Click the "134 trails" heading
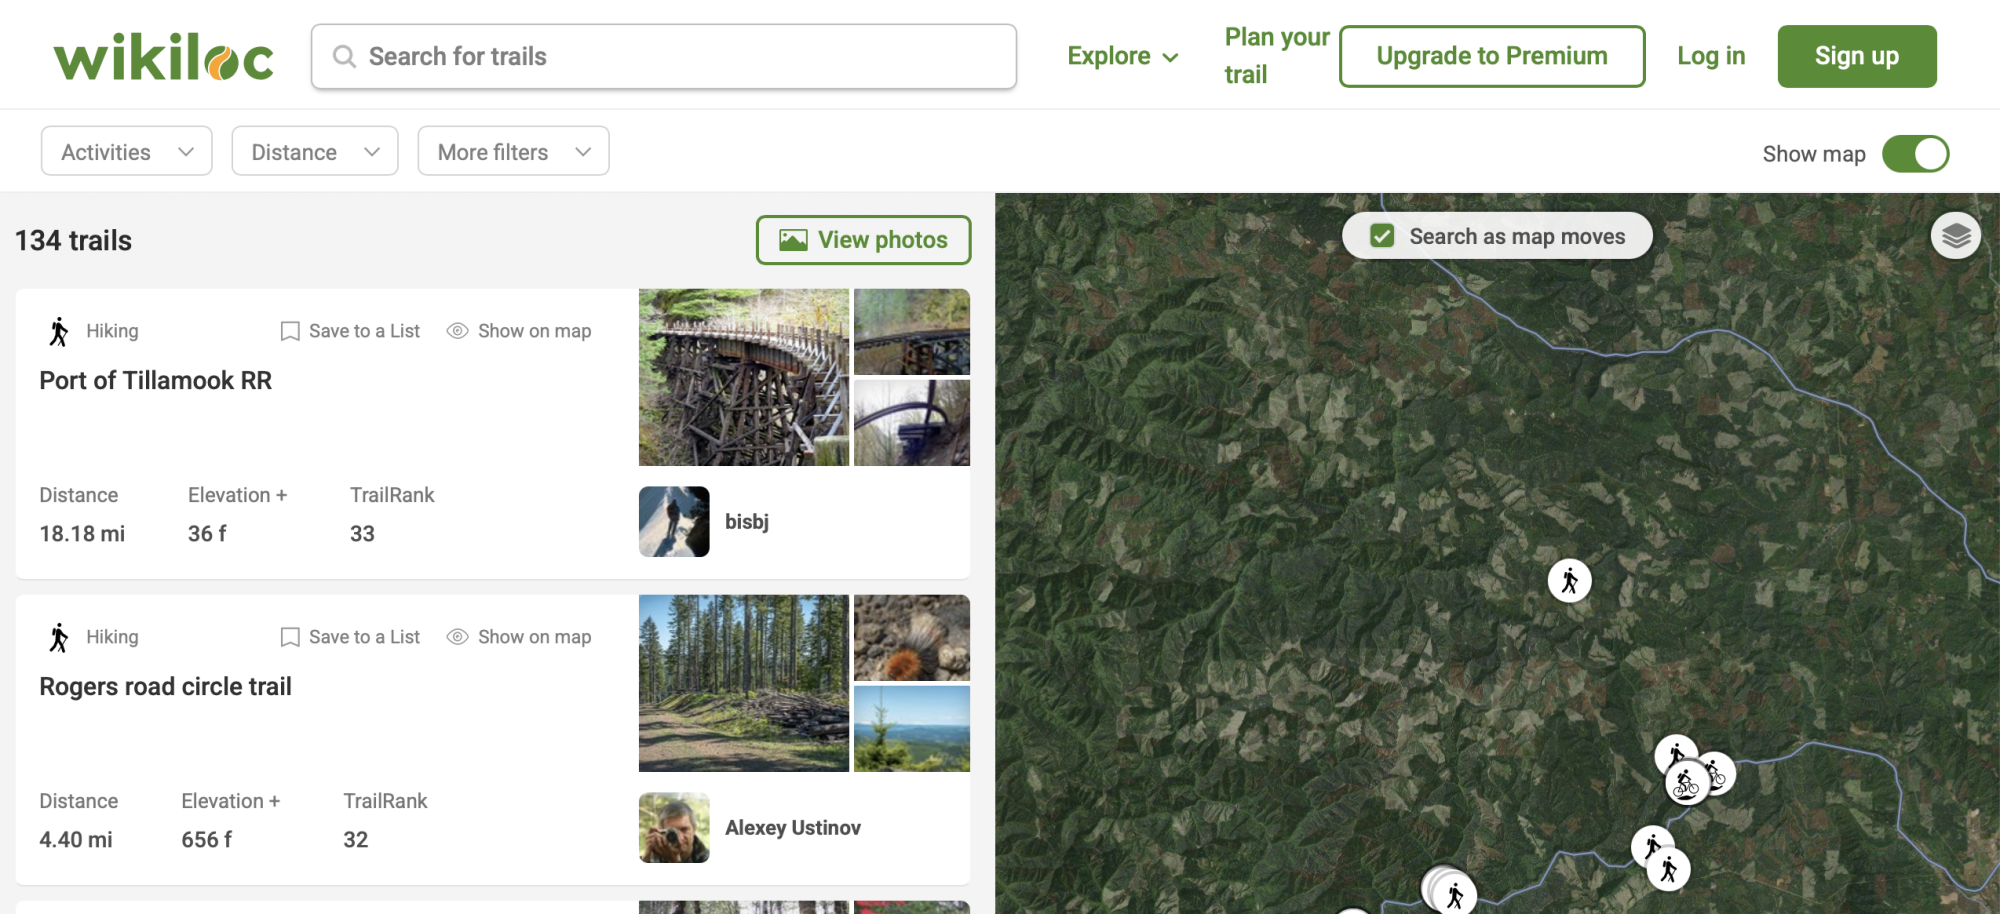The image size is (2000, 914). 73,241
